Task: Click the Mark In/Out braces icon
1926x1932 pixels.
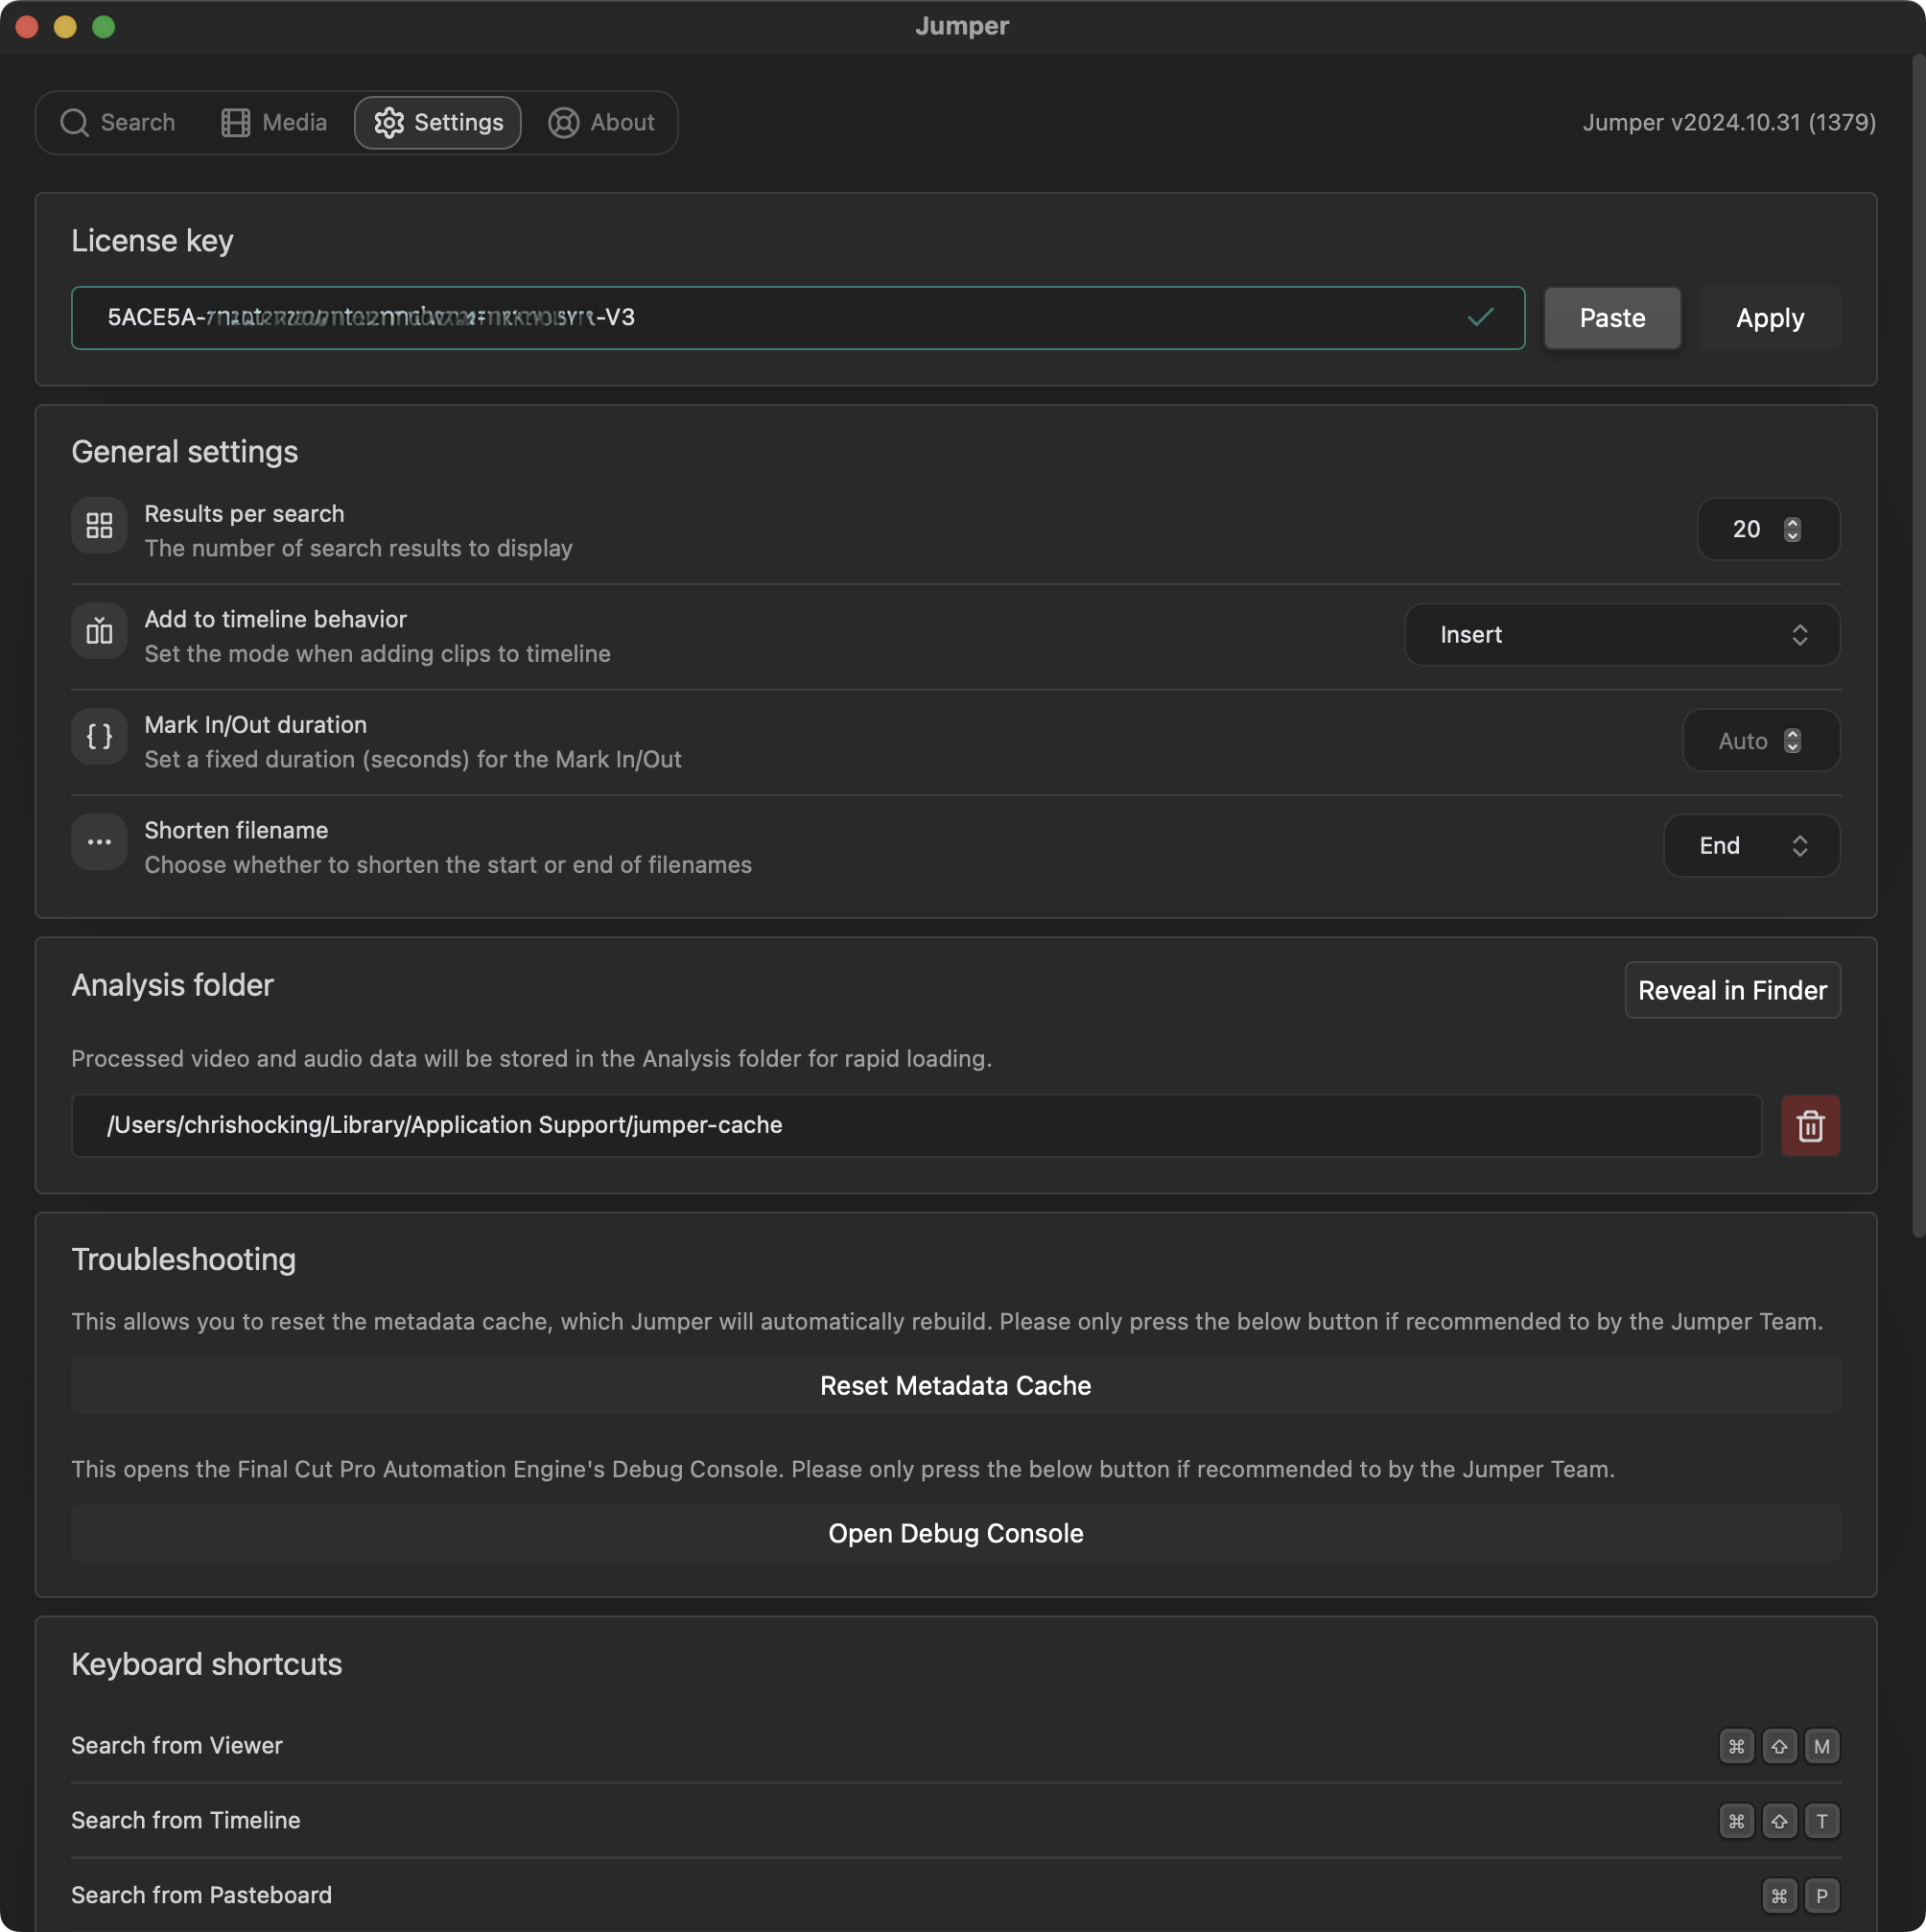Action: point(99,737)
